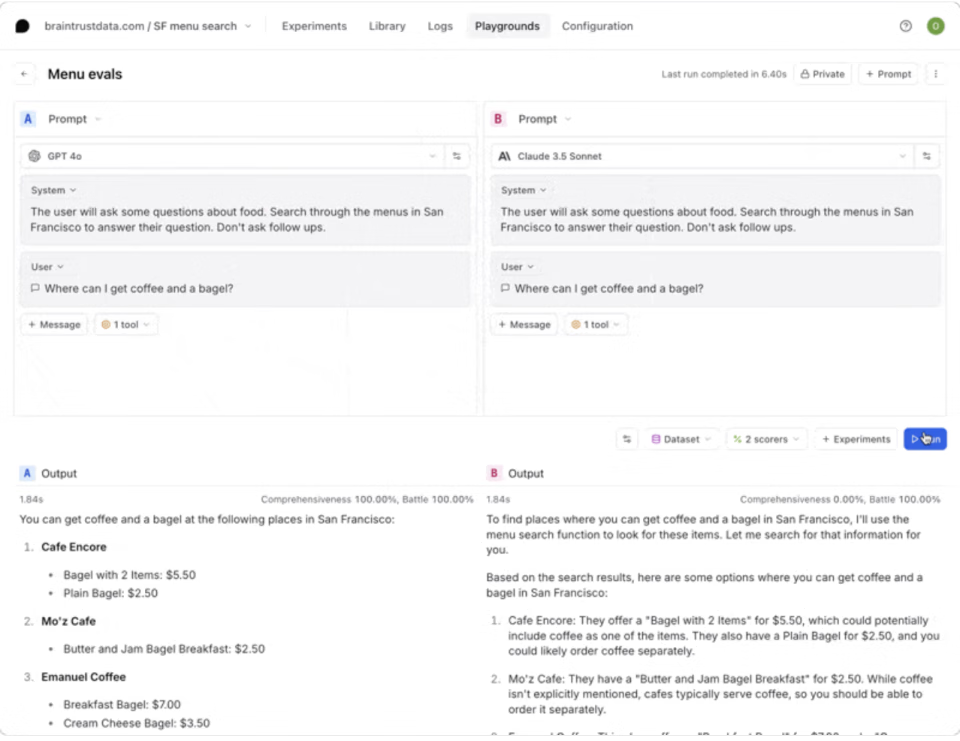This screenshot has width=960, height=741.
Task: Click the Braintrust logo icon
Action: coord(22,26)
